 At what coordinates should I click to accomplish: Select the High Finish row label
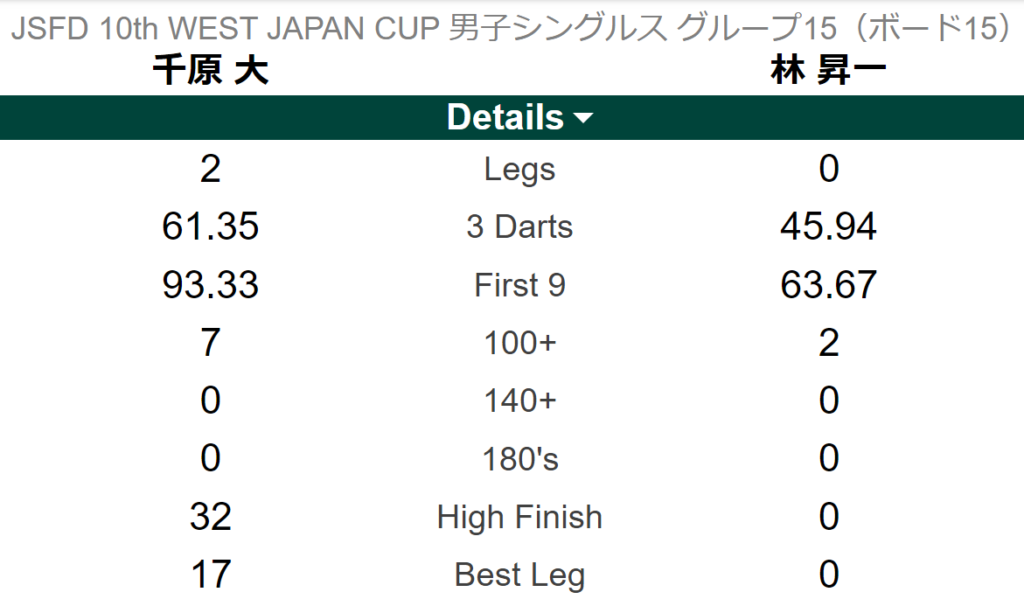(x=519, y=517)
